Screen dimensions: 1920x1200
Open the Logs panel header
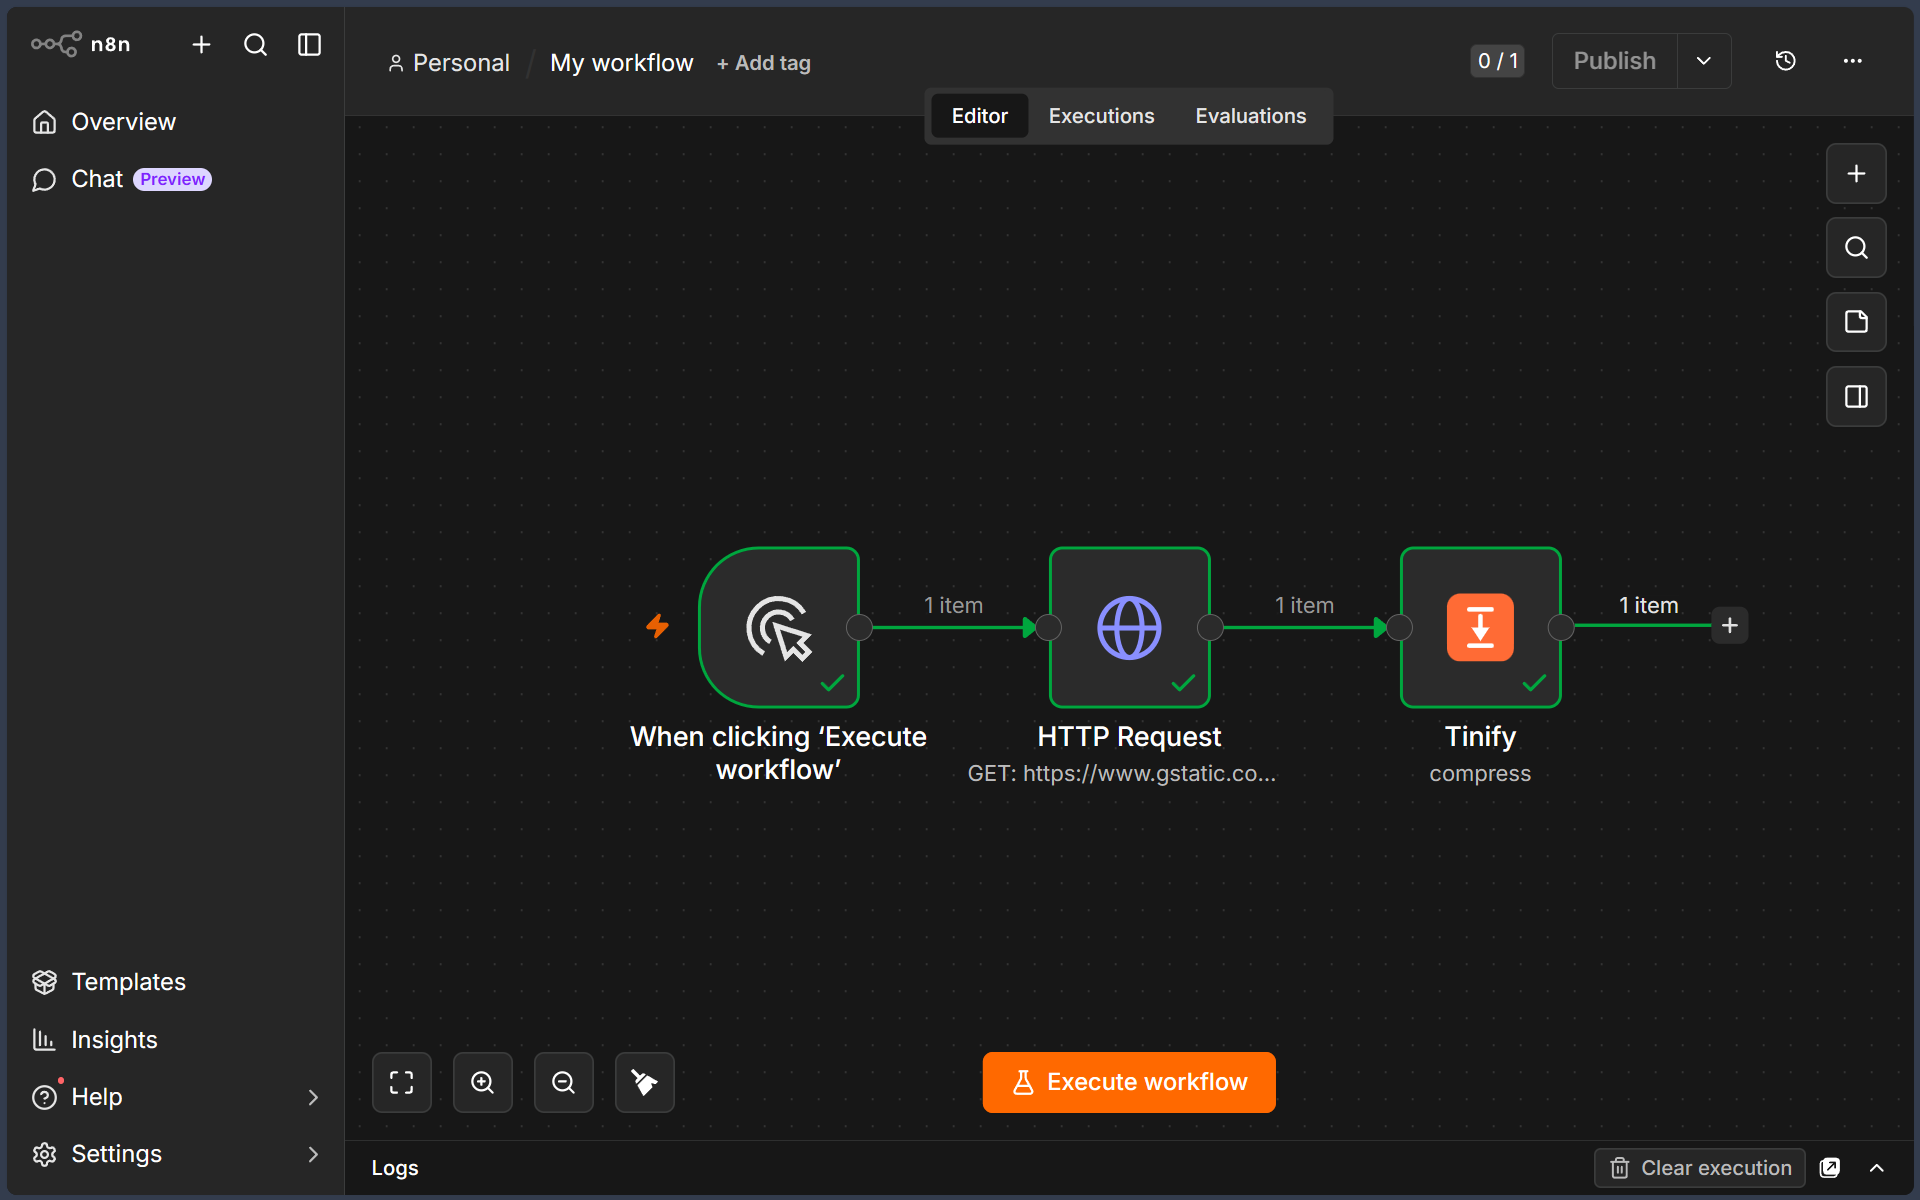[x=395, y=1168]
